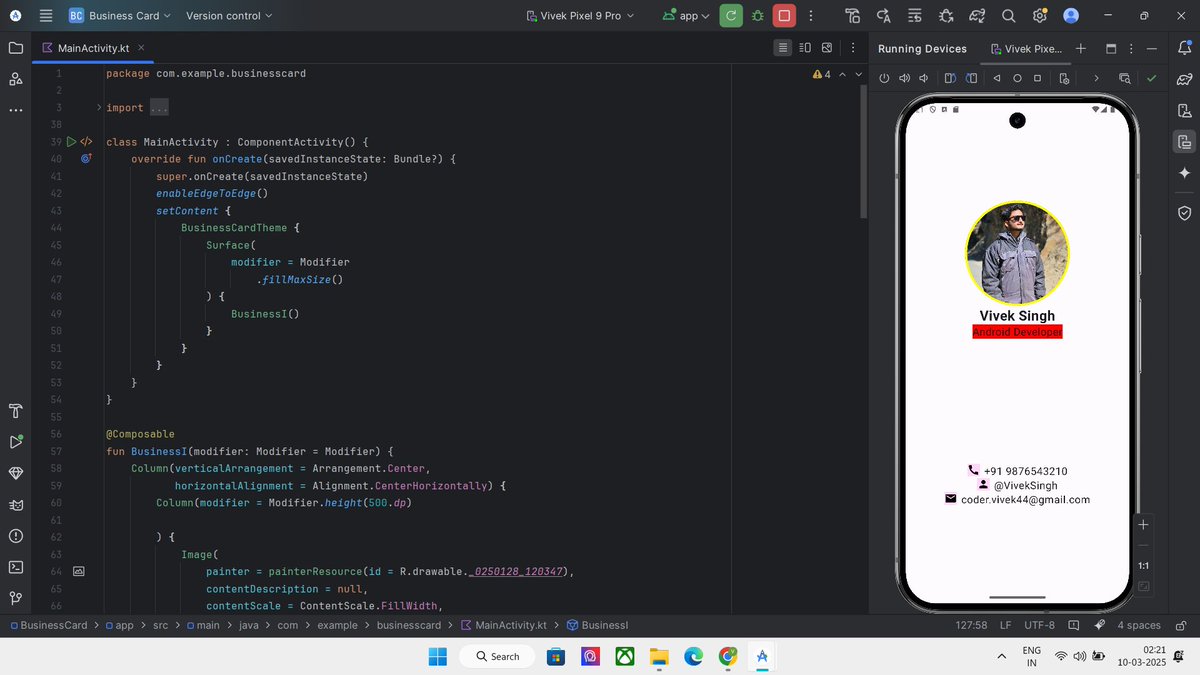Screen dimensions: 1200x675
Task: Reset emulator zoom with 1:1 button
Action: (x=1144, y=566)
